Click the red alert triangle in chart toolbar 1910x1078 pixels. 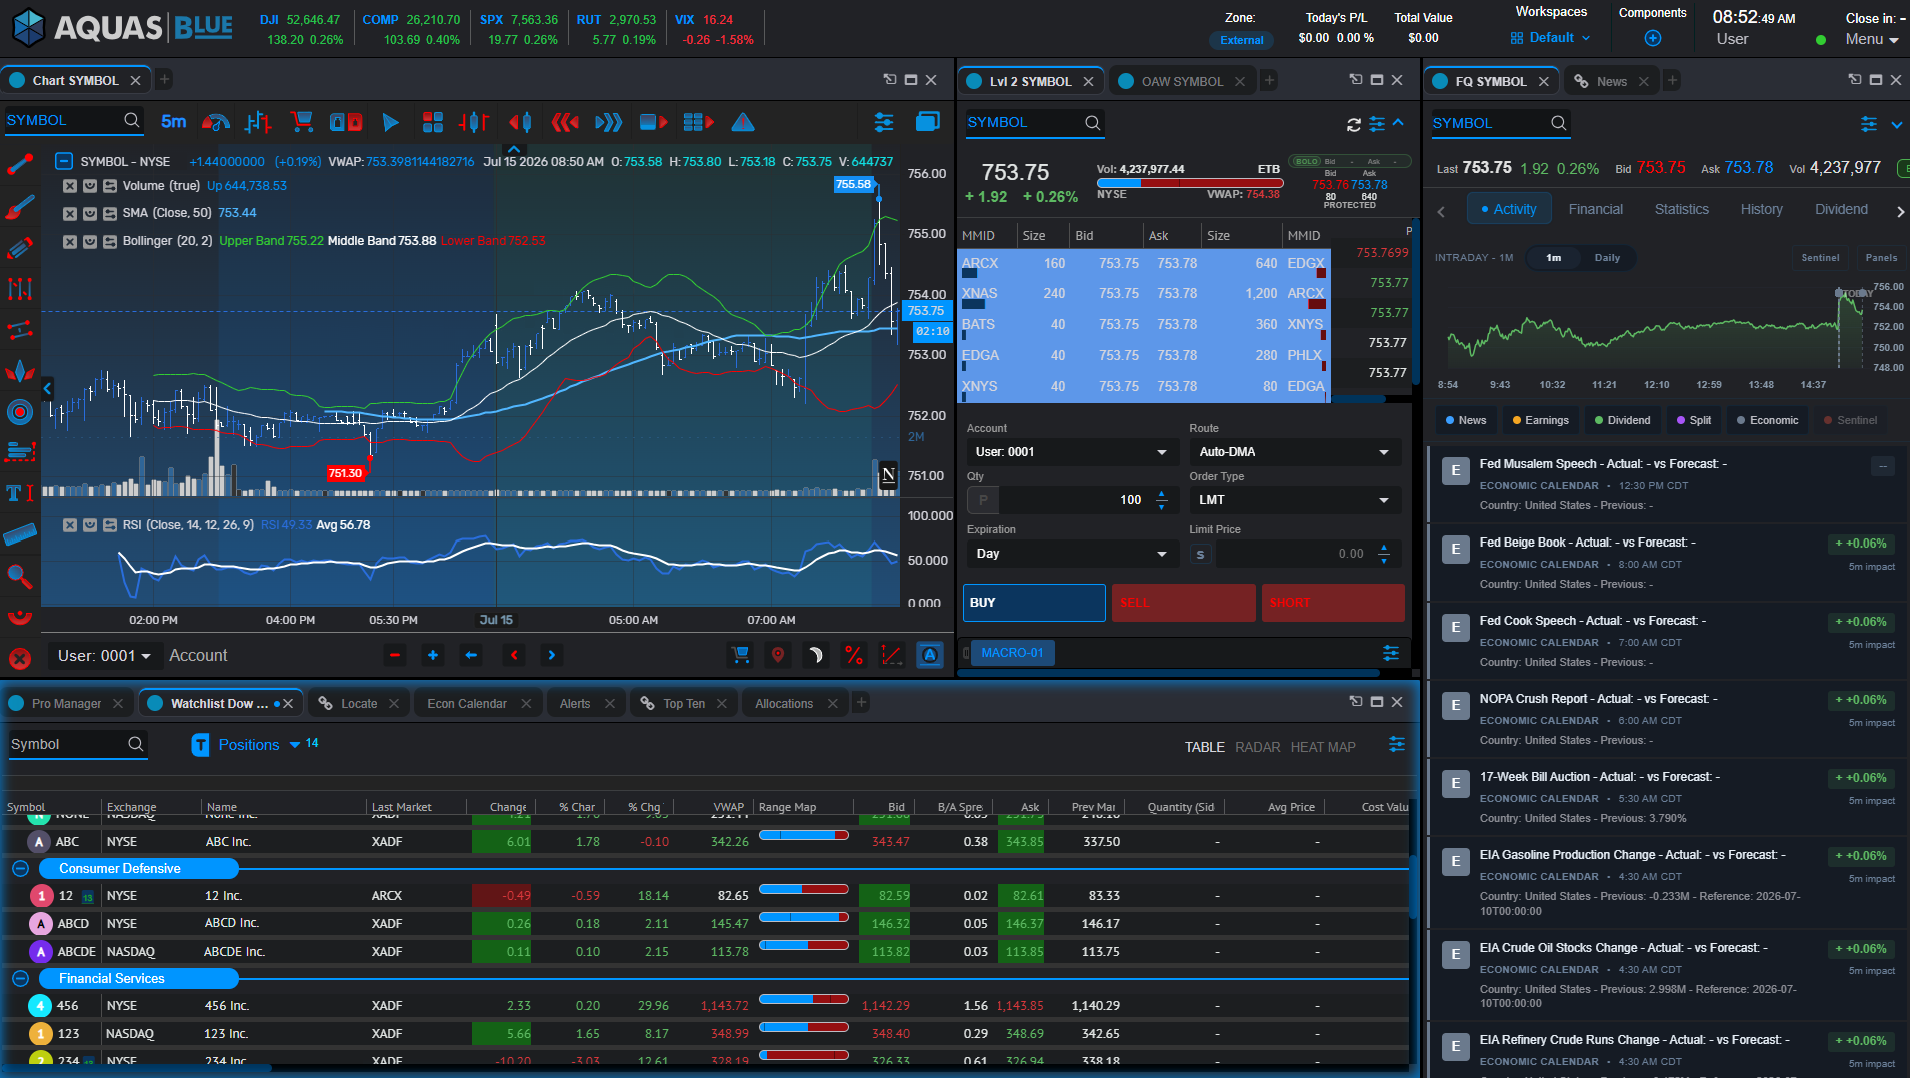point(743,122)
